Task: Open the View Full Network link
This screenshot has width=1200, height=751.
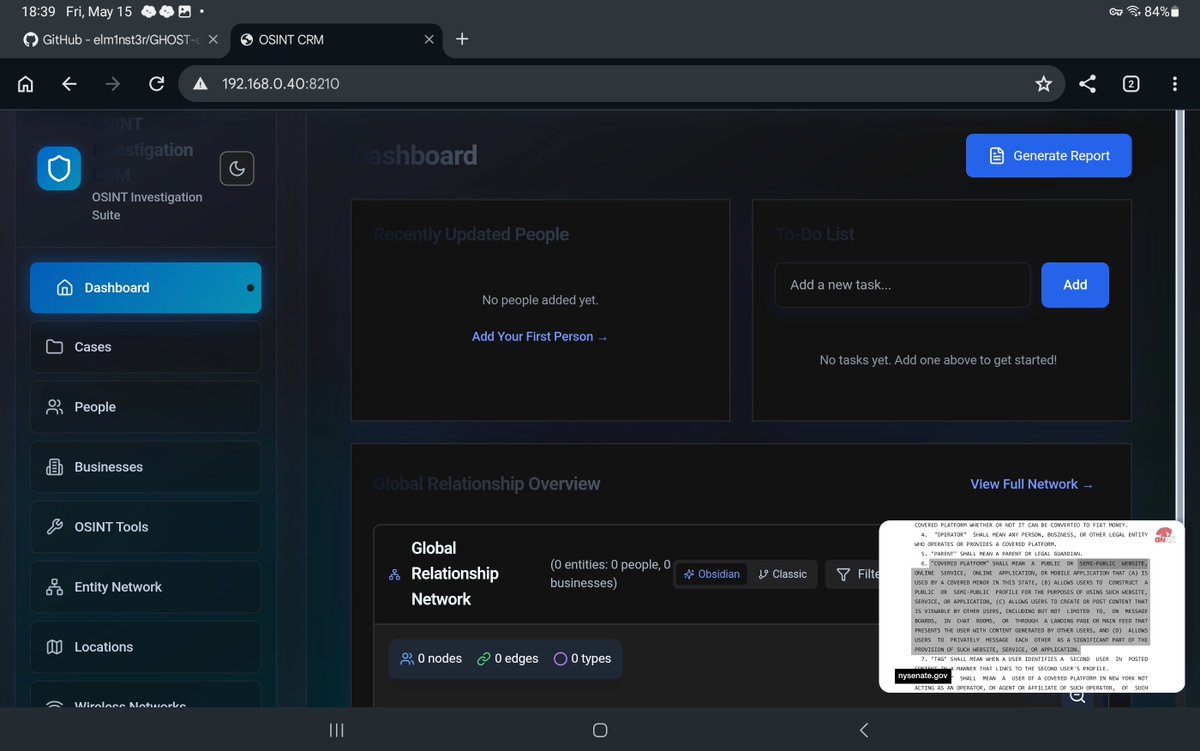Action: pyautogui.click(x=1032, y=484)
